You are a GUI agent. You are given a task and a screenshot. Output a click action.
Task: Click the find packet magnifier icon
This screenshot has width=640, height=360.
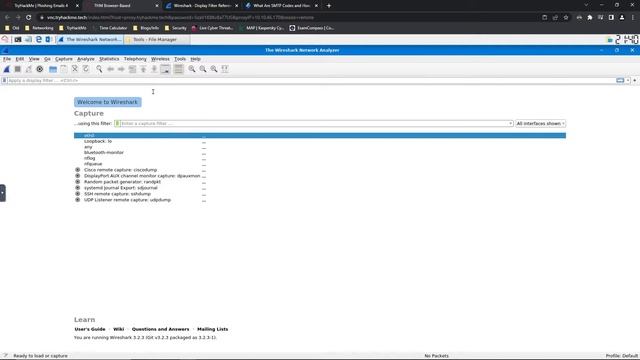click(99, 69)
